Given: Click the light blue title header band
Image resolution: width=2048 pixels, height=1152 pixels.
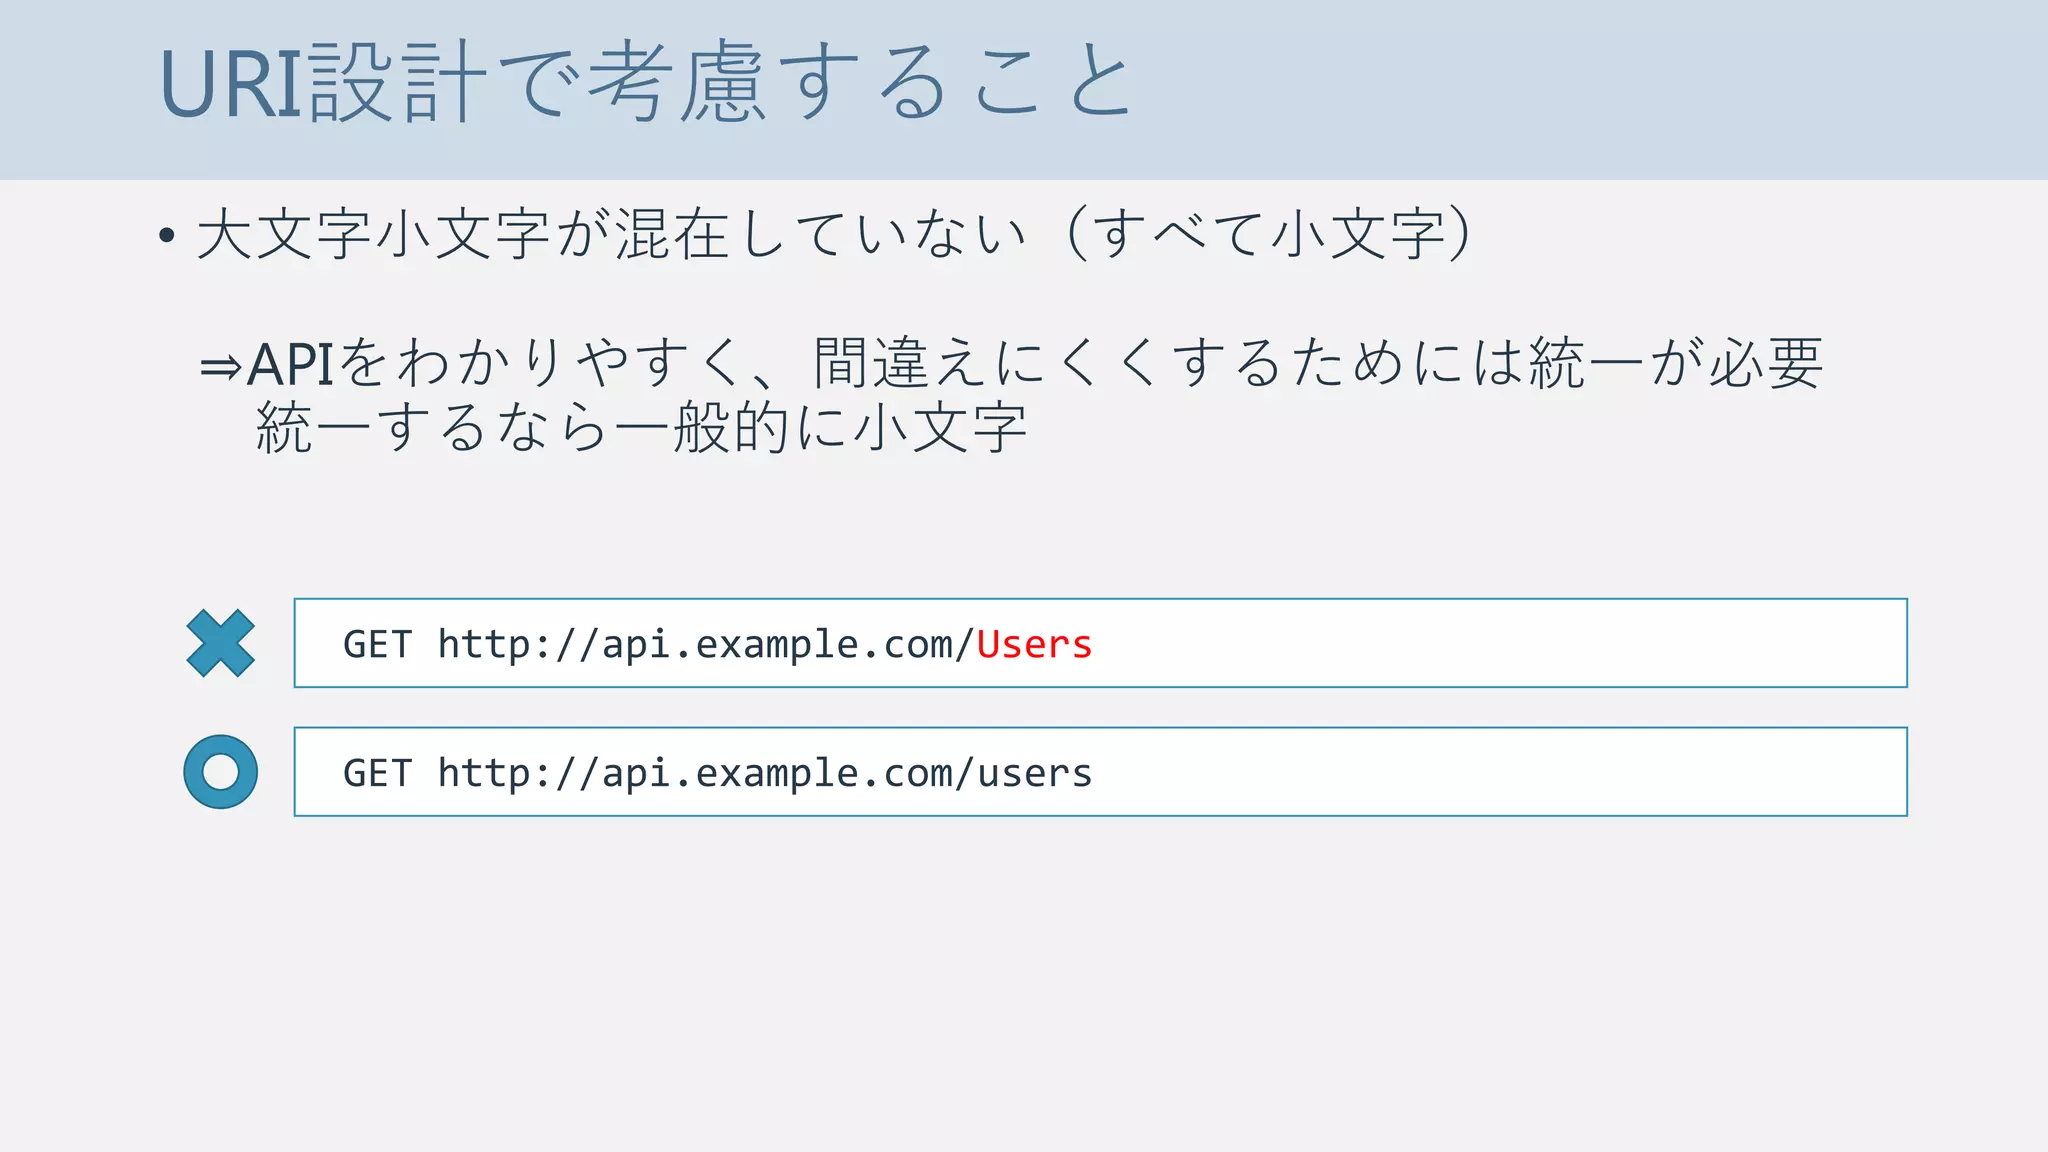Looking at the screenshot, I should [x=1600, y=90].
